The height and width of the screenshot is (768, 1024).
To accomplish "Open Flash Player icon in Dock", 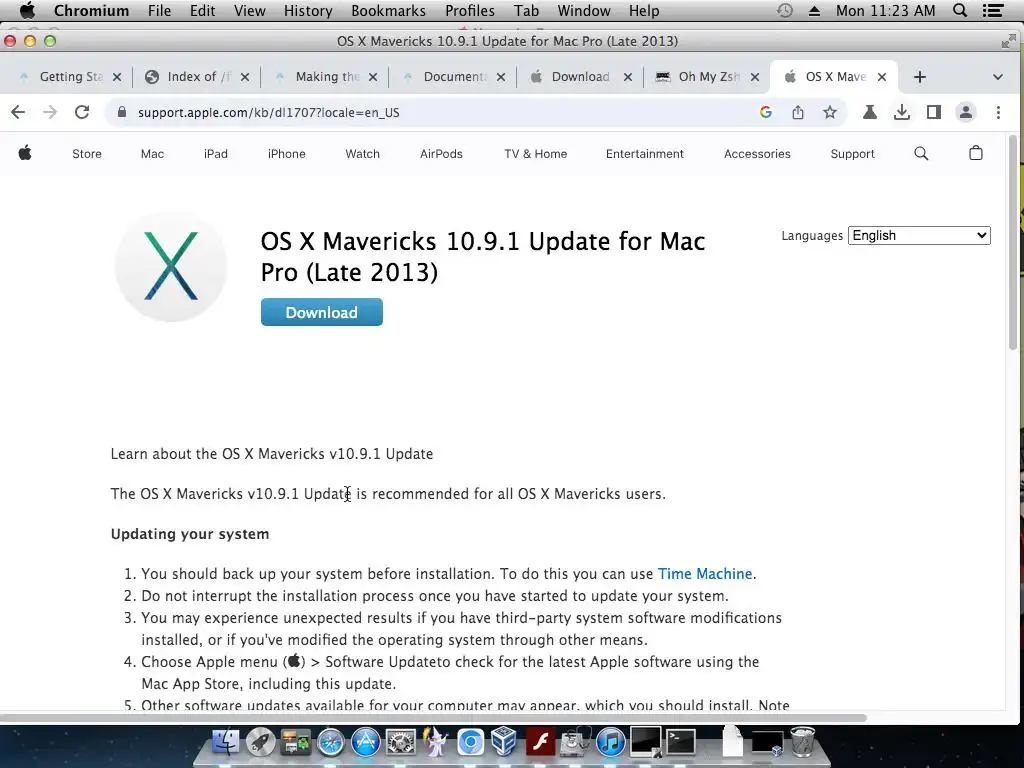I will click(540, 743).
